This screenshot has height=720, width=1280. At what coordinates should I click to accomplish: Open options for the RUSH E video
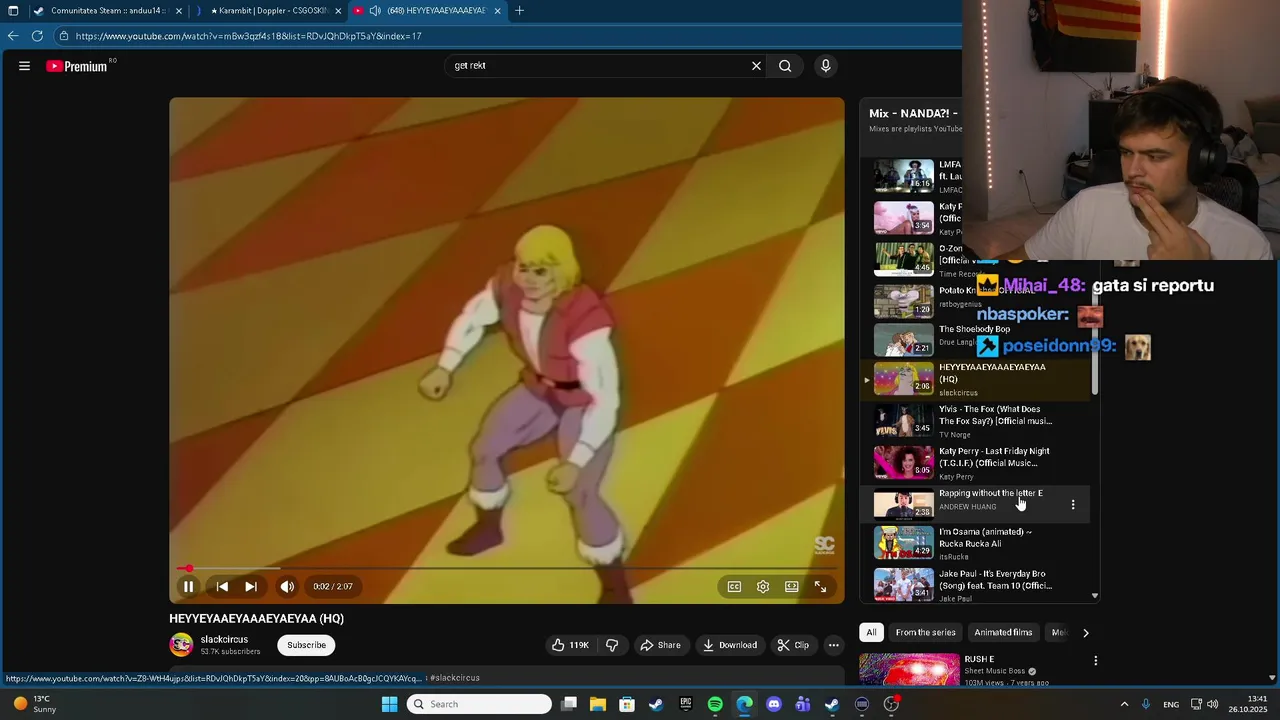(x=1095, y=661)
